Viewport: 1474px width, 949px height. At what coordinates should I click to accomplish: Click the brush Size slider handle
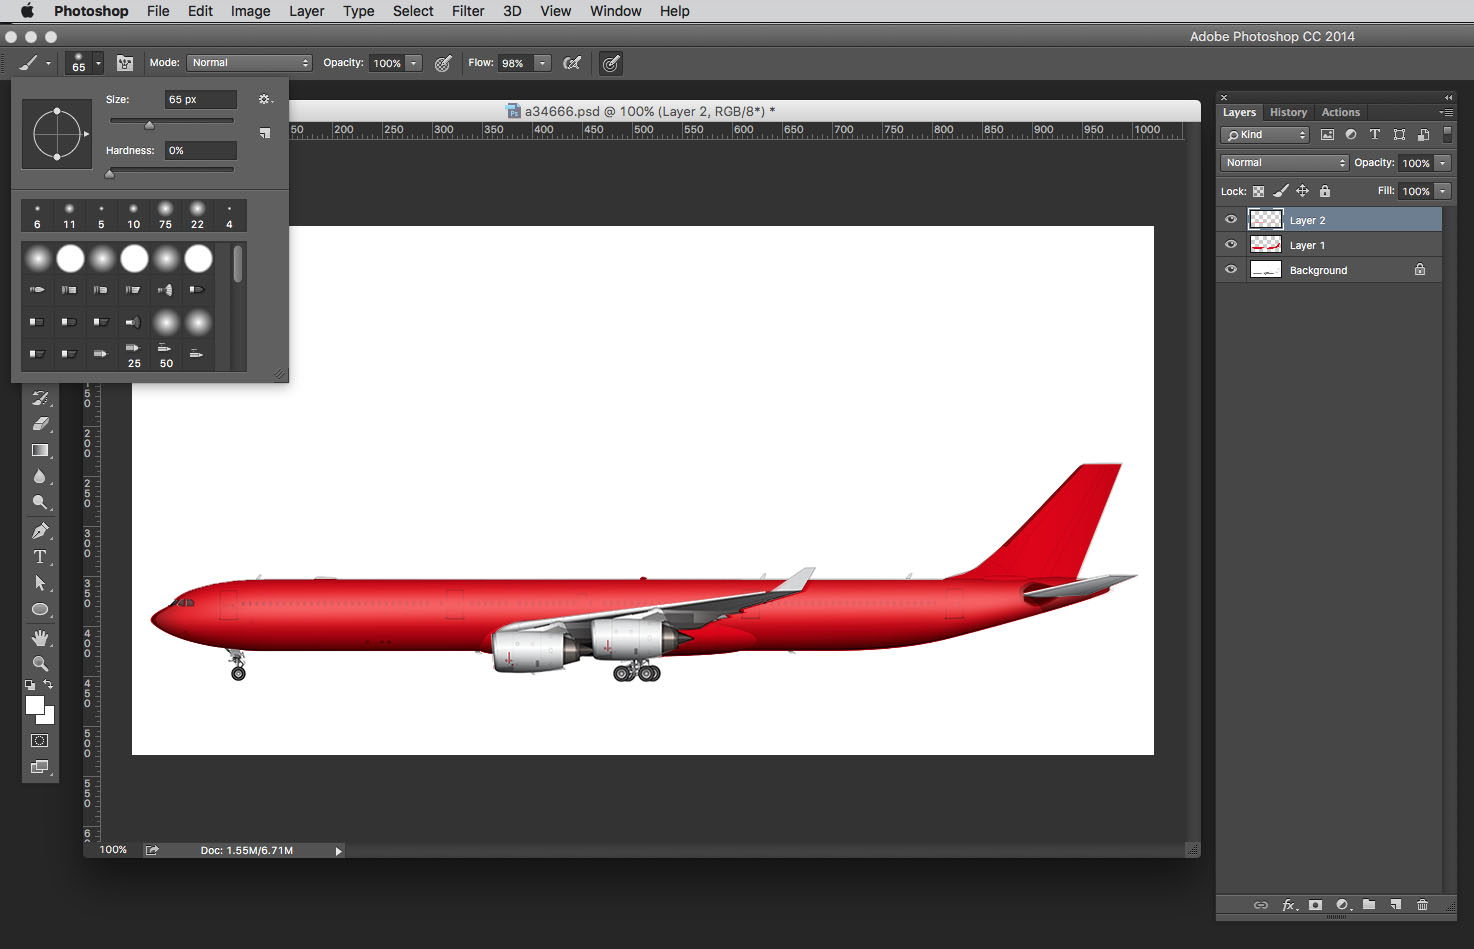149,125
